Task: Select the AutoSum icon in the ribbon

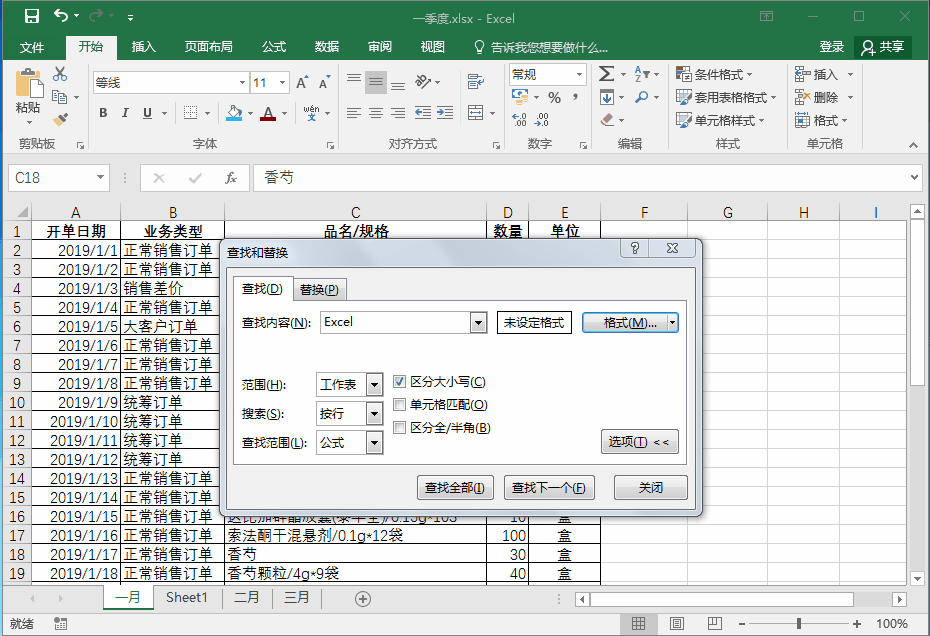Action: [x=608, y=72]
